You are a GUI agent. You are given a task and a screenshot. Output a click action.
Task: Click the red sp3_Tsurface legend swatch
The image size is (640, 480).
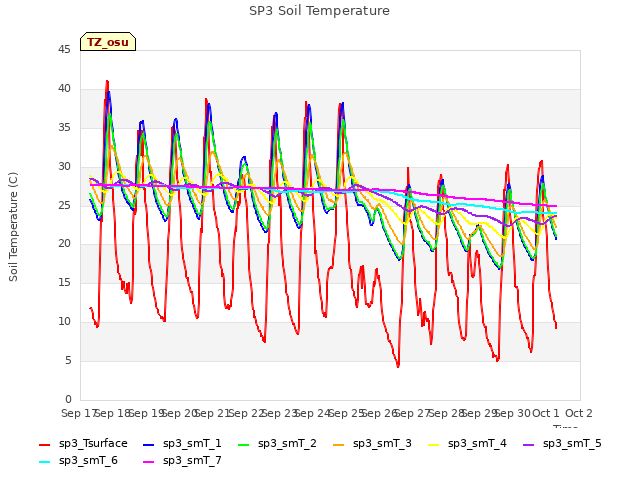[44, 444]
